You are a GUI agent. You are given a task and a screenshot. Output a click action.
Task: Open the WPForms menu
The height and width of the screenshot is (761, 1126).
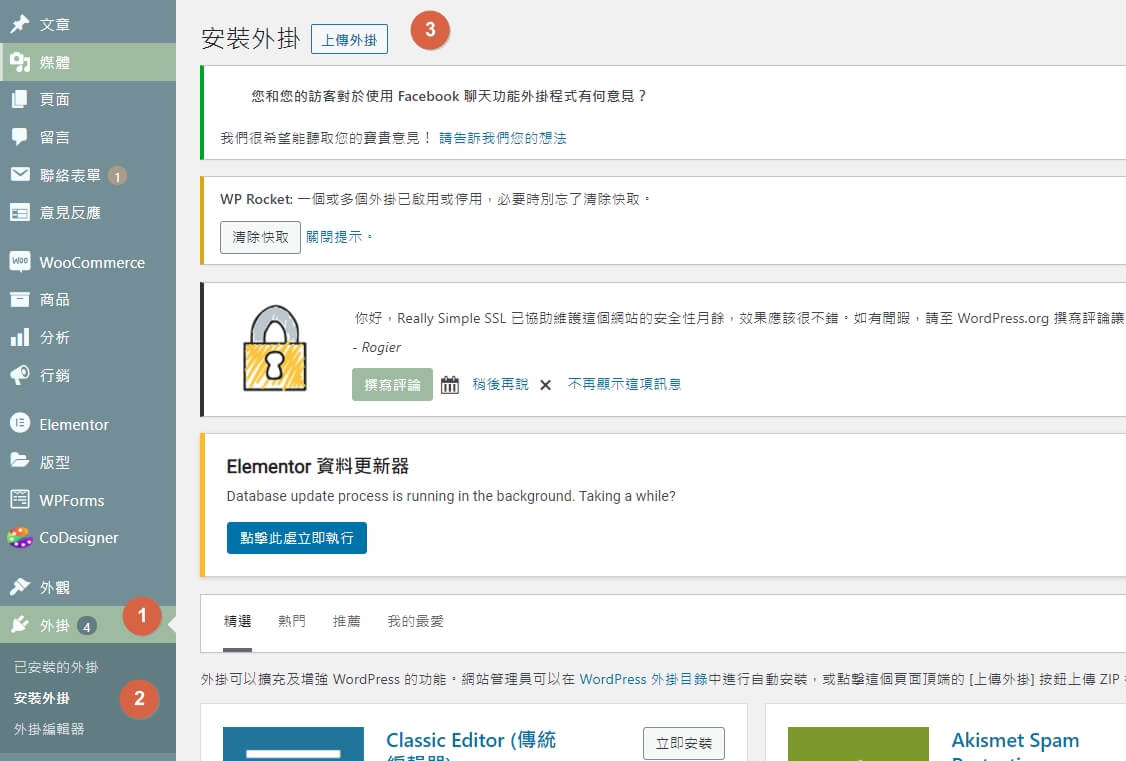(88, 500)
